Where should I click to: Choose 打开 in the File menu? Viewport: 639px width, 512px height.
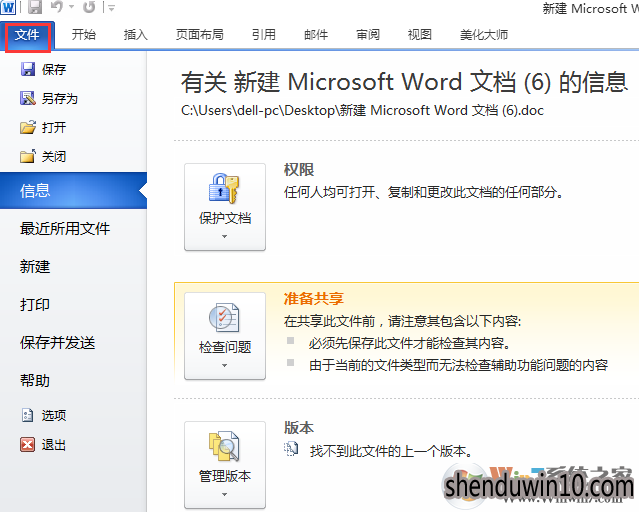pyautogui.click(x=54, y=128)
